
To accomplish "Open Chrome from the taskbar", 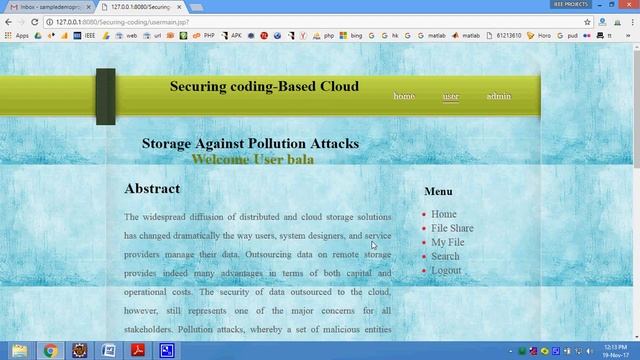I will pyautogui.click(x=51, y=351).
